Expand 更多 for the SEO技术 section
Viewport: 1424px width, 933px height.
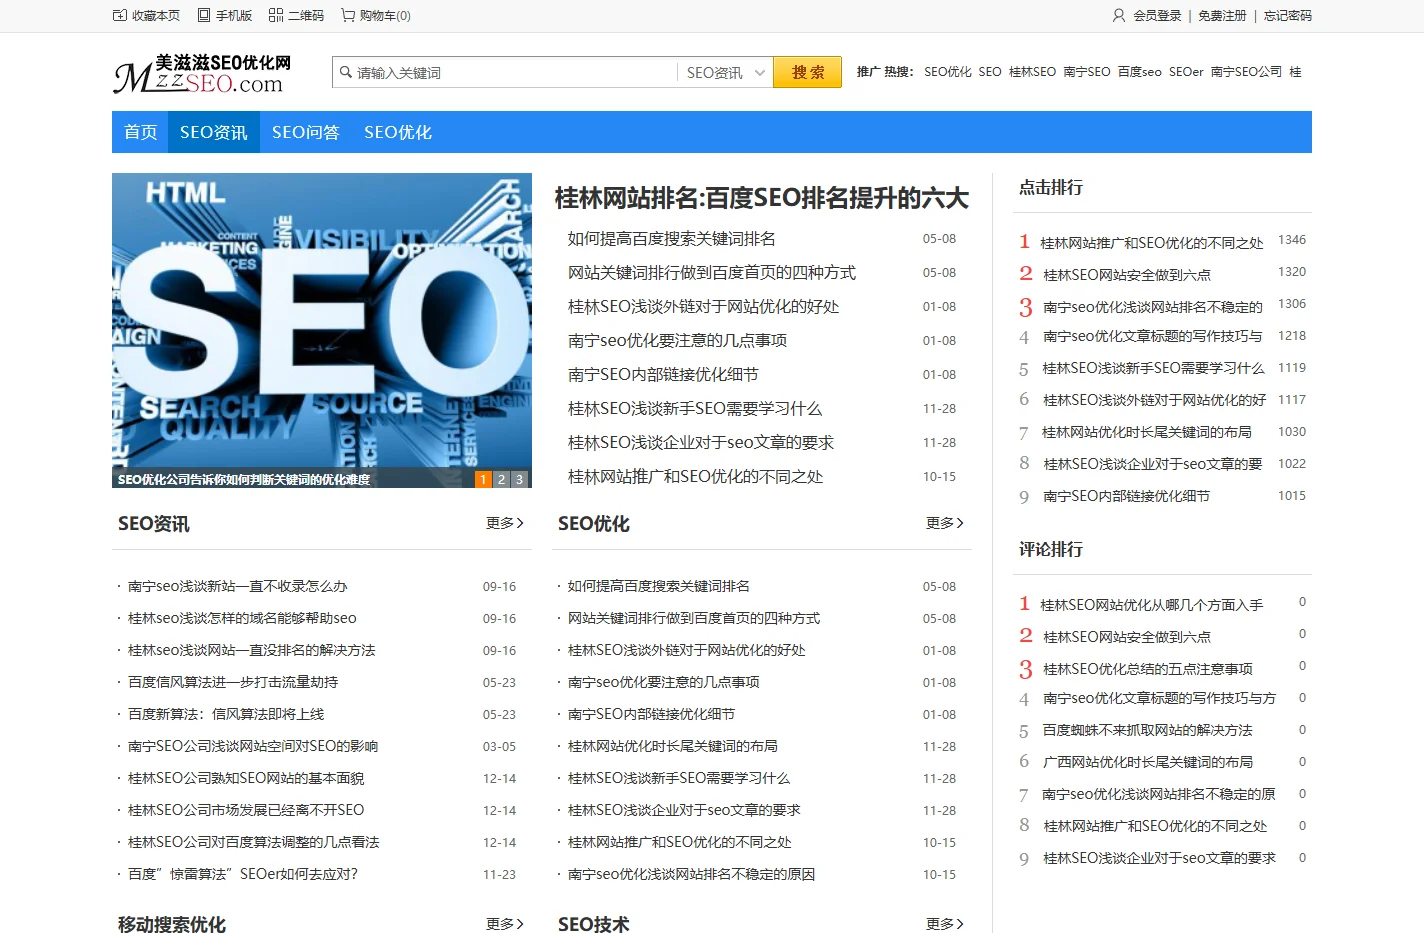pos(945,924)
